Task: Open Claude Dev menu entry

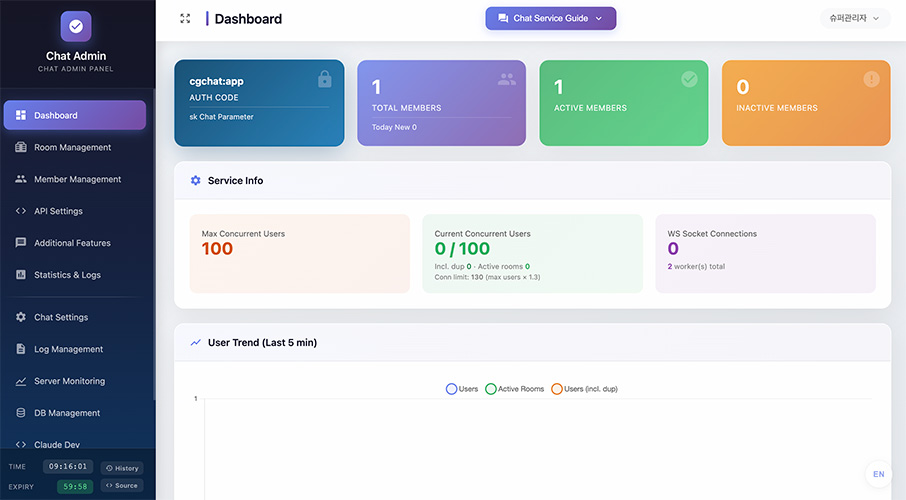Action: point(75,445)
